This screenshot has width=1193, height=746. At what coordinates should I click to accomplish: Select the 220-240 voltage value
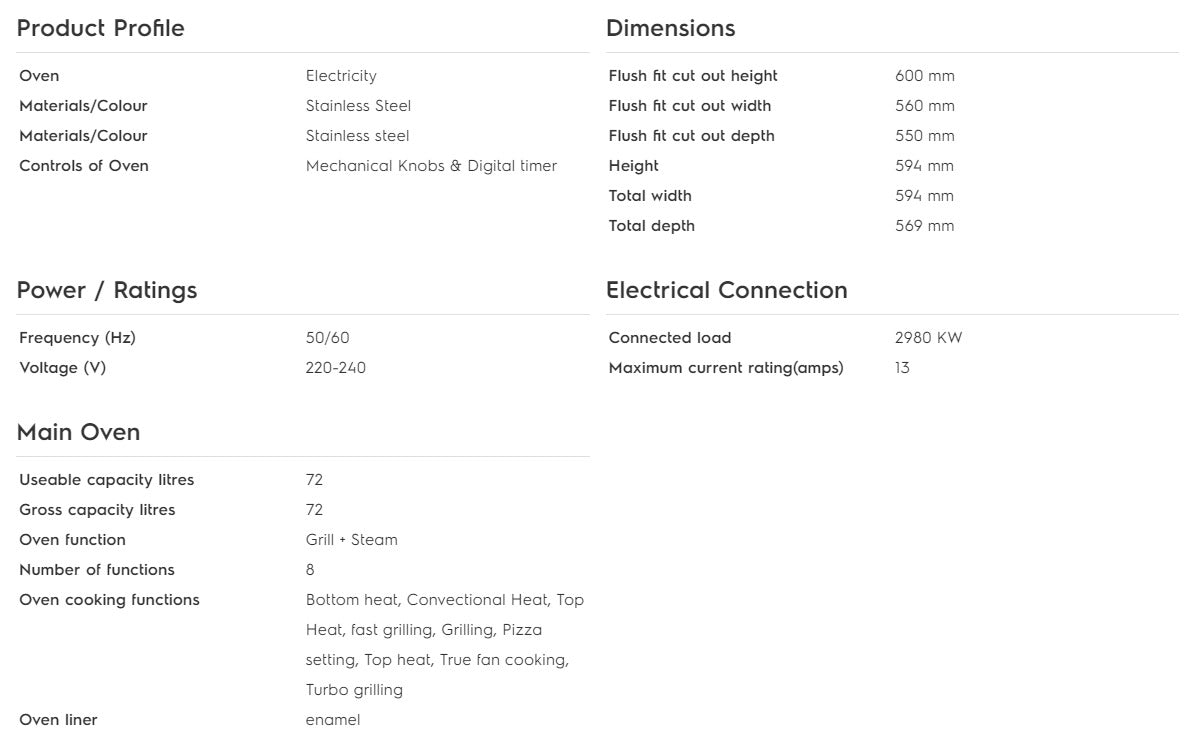(336, 368)
